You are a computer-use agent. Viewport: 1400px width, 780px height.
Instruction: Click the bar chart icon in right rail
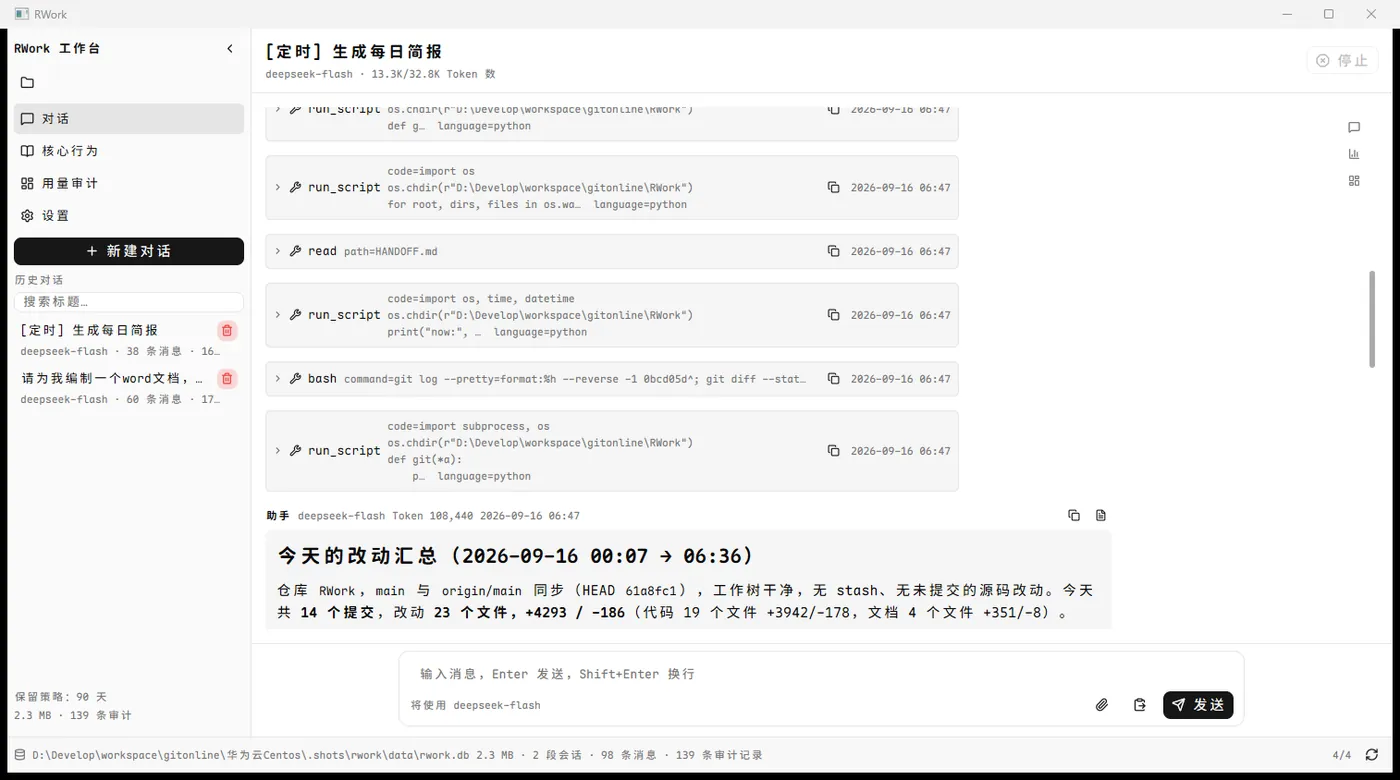[x=1354, y=154]
